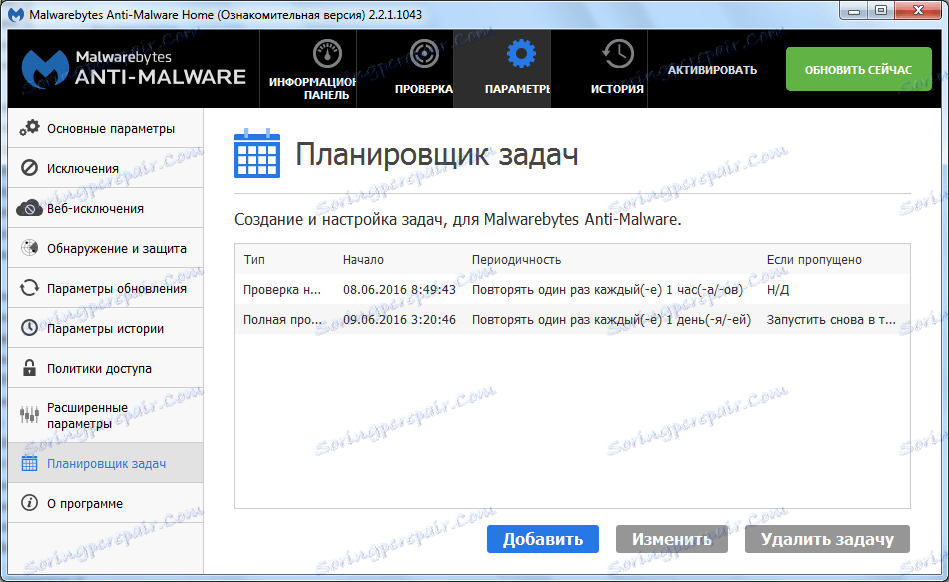This screenshot has width=949, height=582.
Task: Close the Malwarebytes window
Action: coord(919,10)
